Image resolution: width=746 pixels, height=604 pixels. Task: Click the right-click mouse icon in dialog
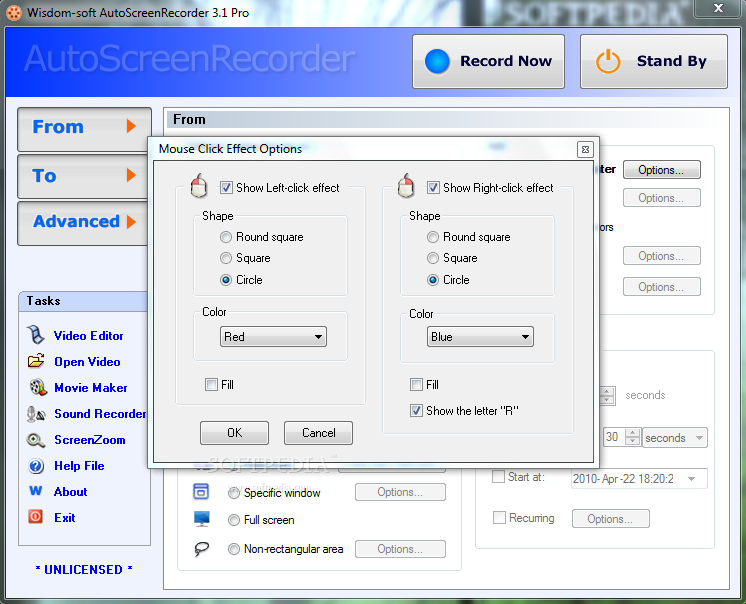click(x=406, y=186)
